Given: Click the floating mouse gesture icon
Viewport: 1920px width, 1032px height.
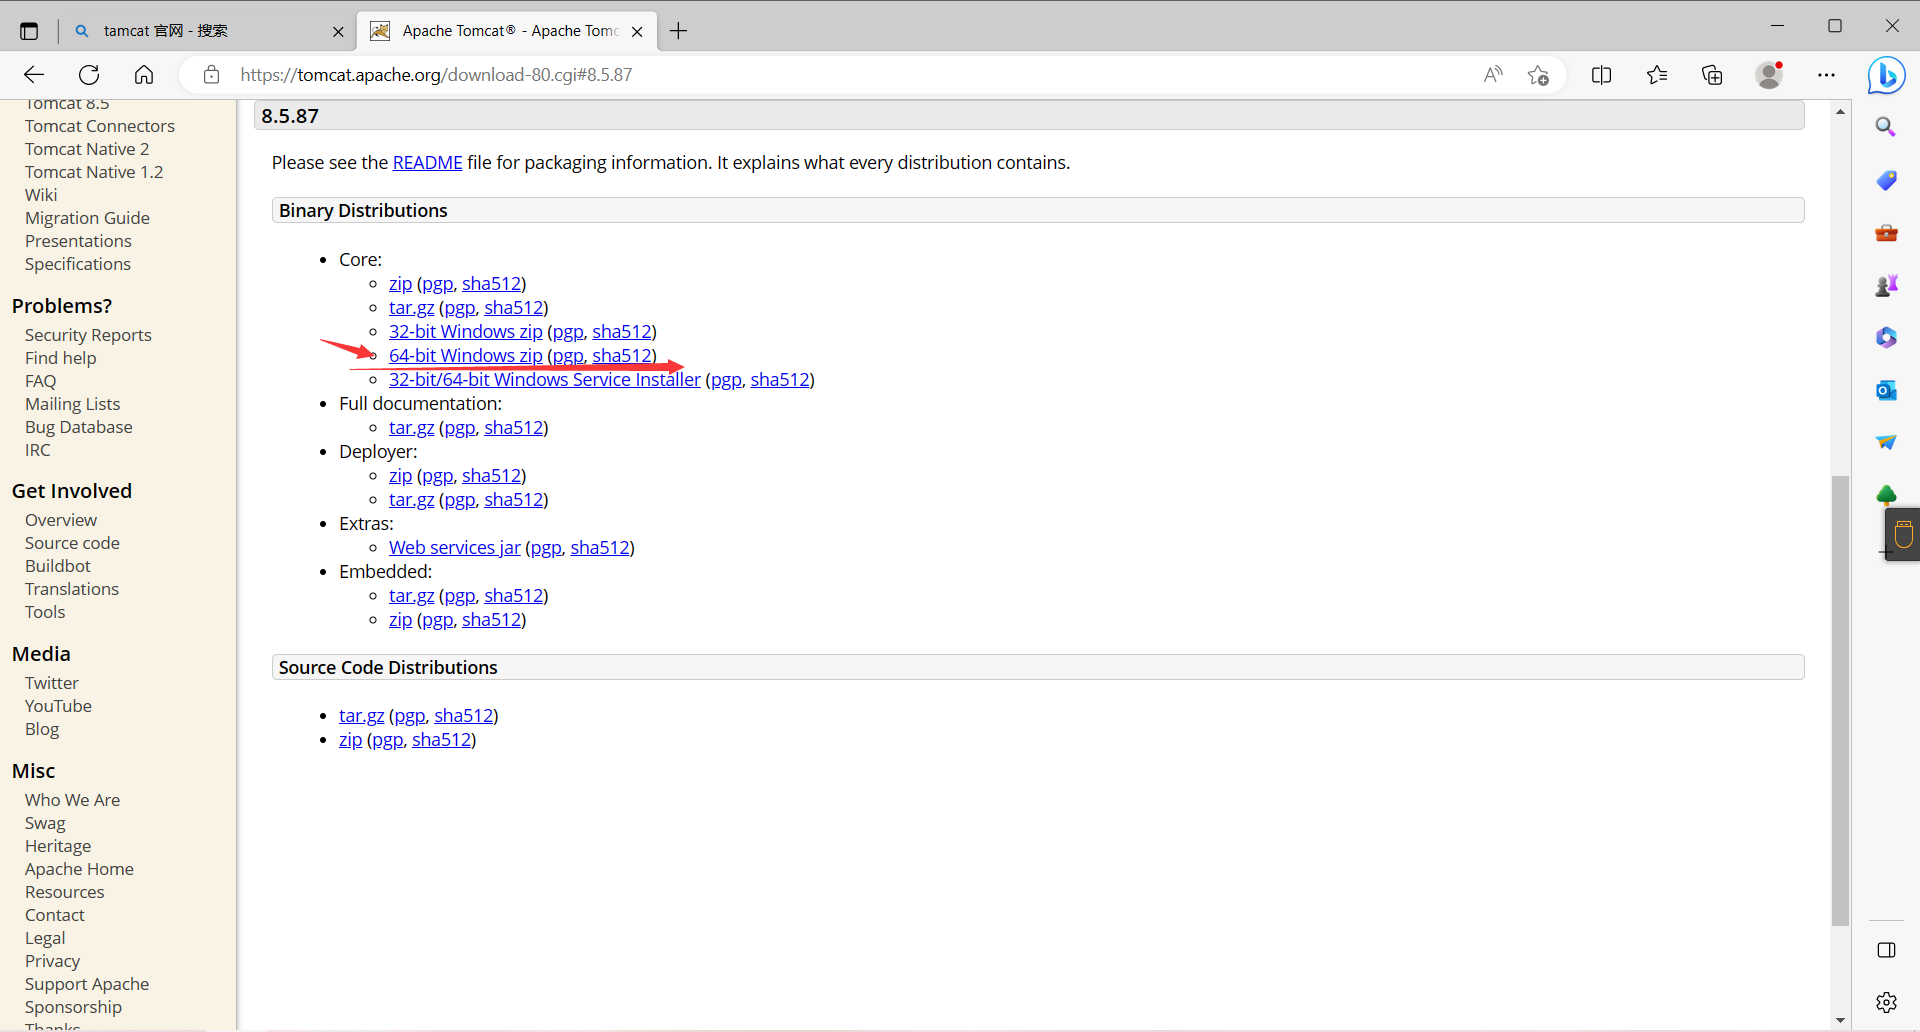Looking at the screenshot, I should tap(1903, 535).
